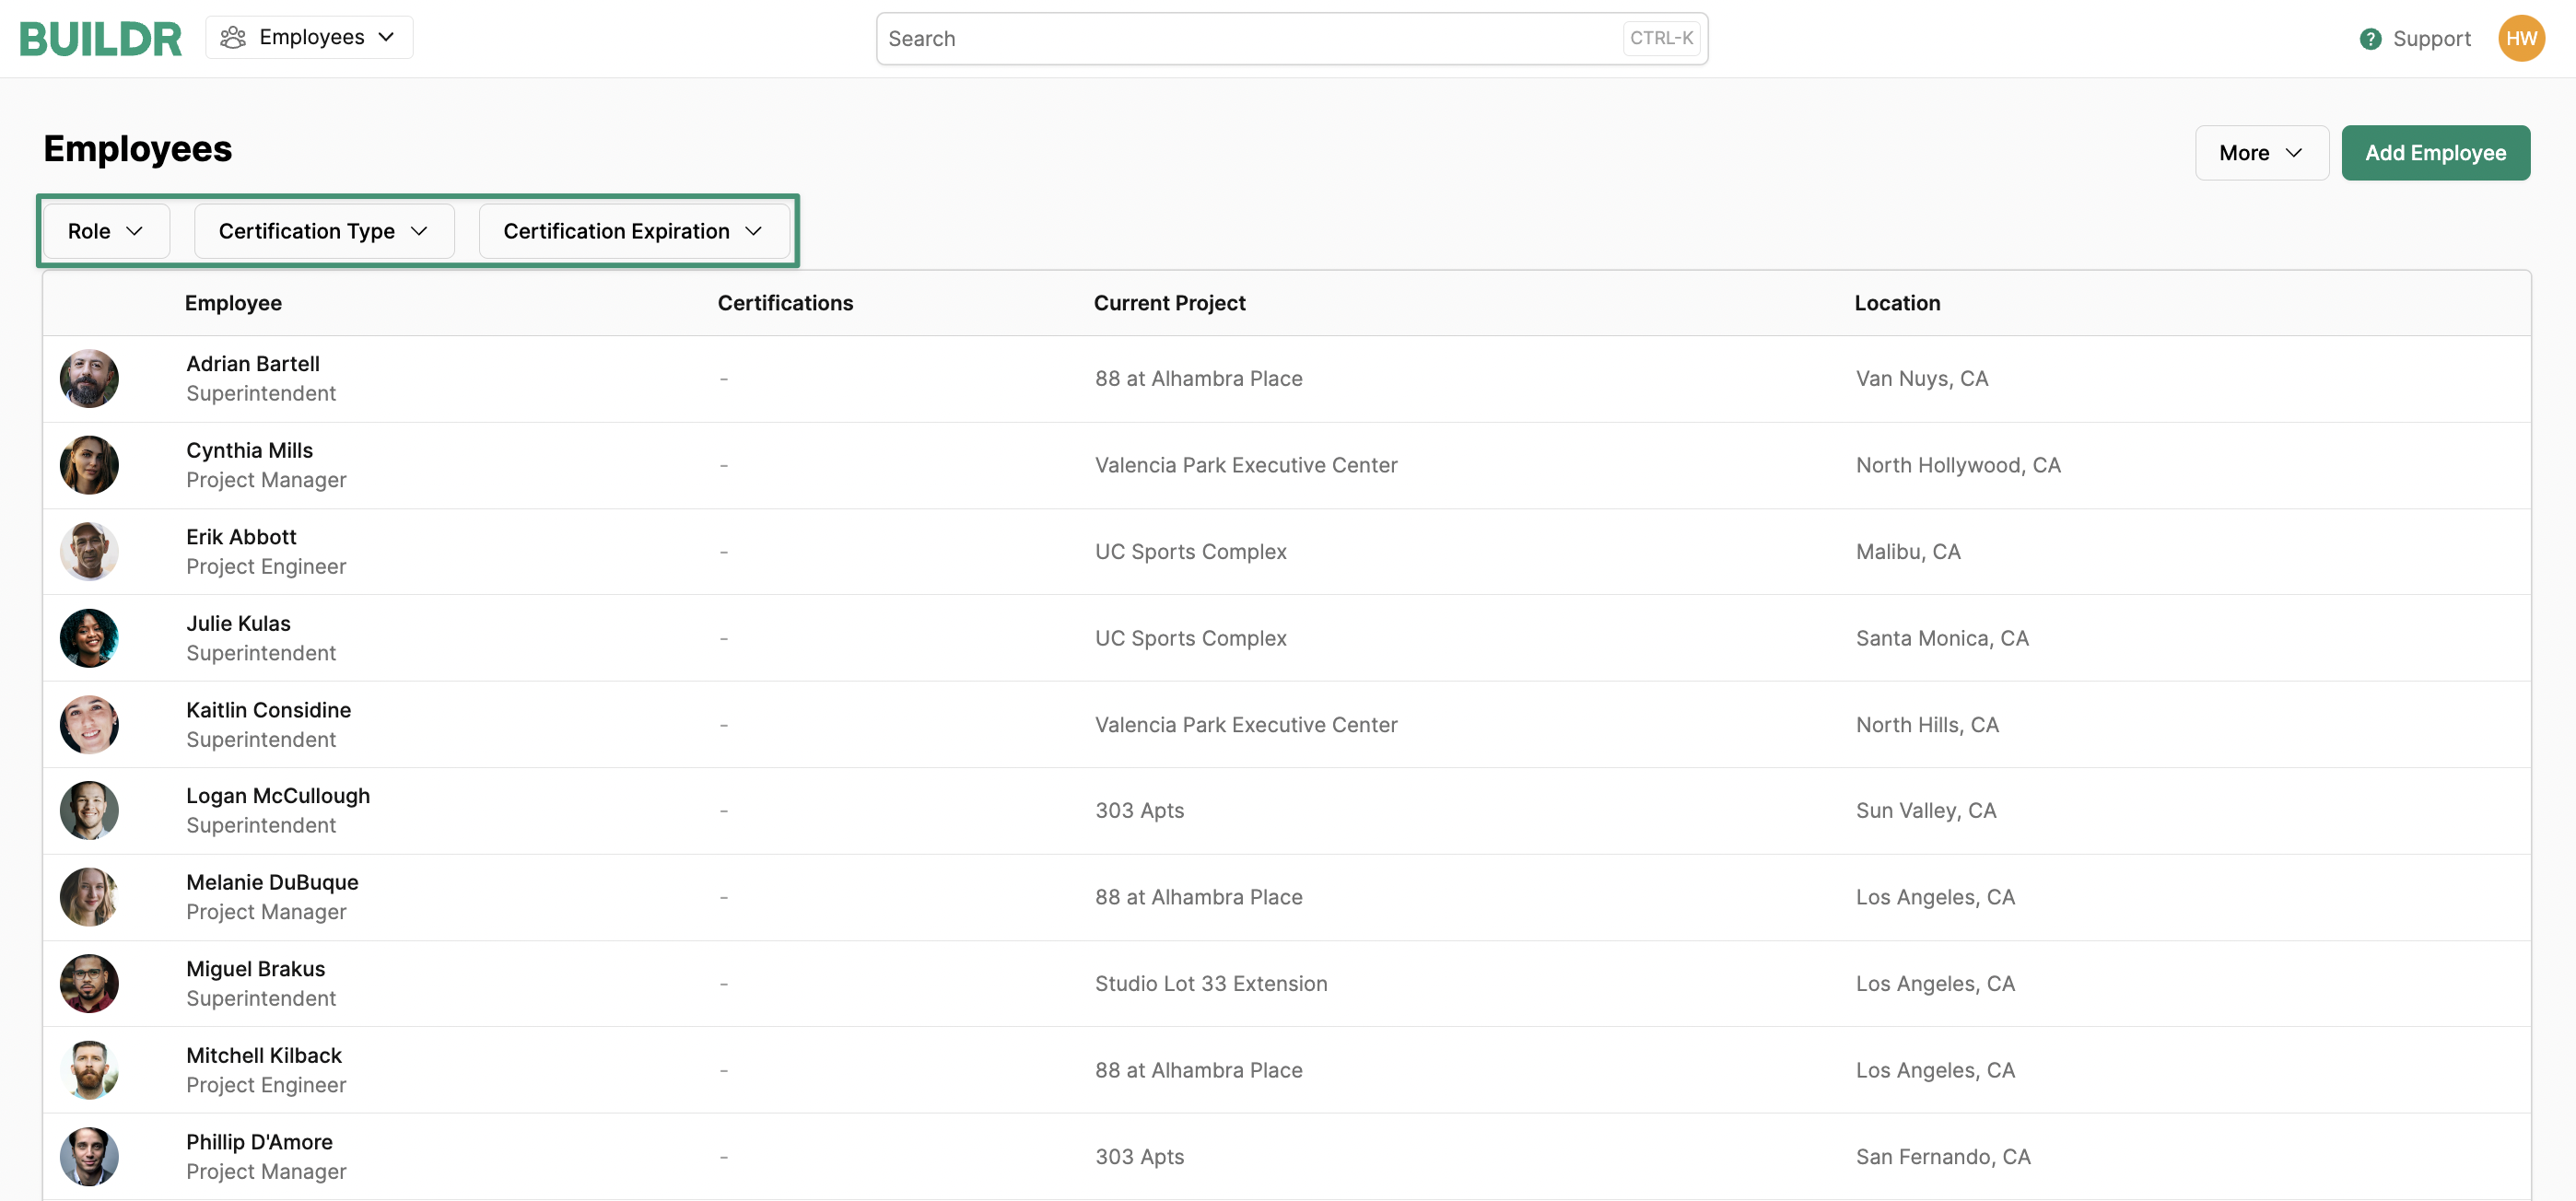Click the people icon beside Employees
The height and width of the screenshot is (1201, 2576).
(233, 37)
